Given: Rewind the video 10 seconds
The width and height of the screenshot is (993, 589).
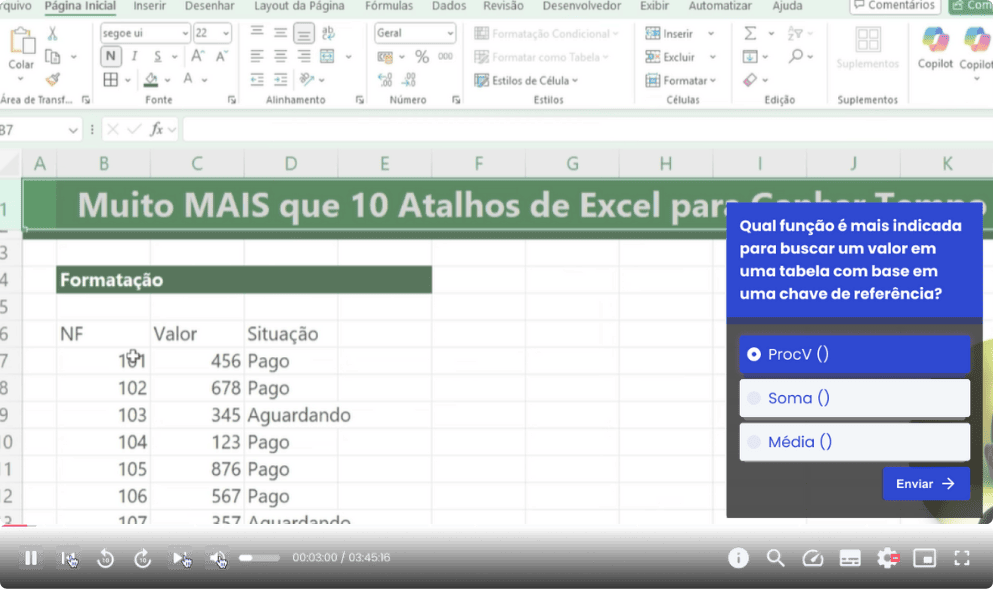Looking at the screenshot, I should [105, 558].
